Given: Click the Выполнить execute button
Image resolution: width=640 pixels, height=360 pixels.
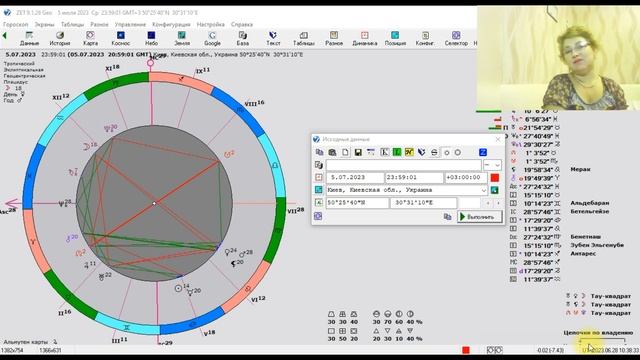Looking at the screenshot, I should coord(480,217).
